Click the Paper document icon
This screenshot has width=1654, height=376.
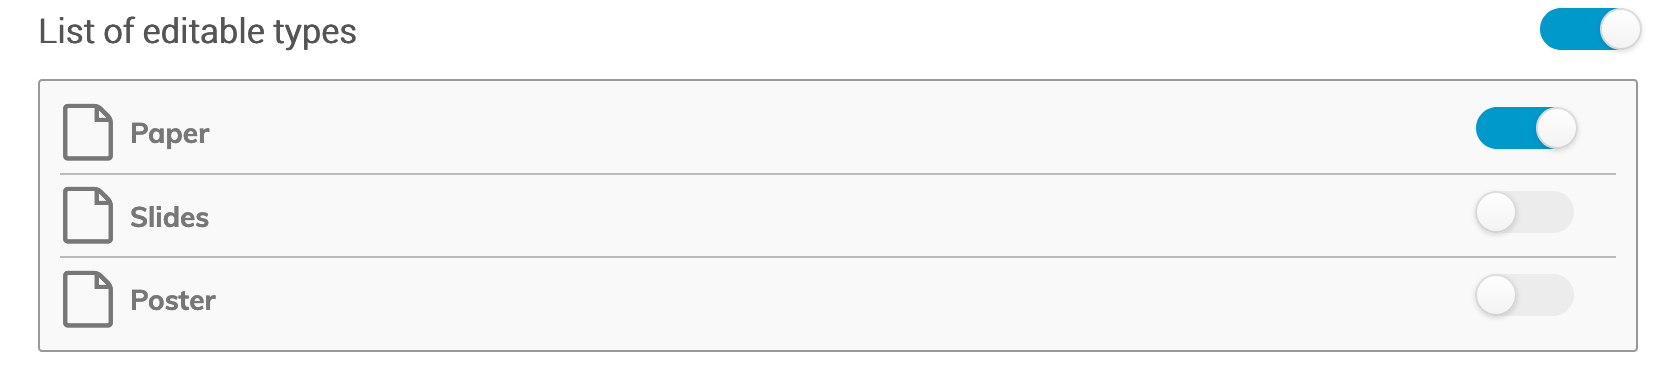pyautogui.click(x=88, y=132)
